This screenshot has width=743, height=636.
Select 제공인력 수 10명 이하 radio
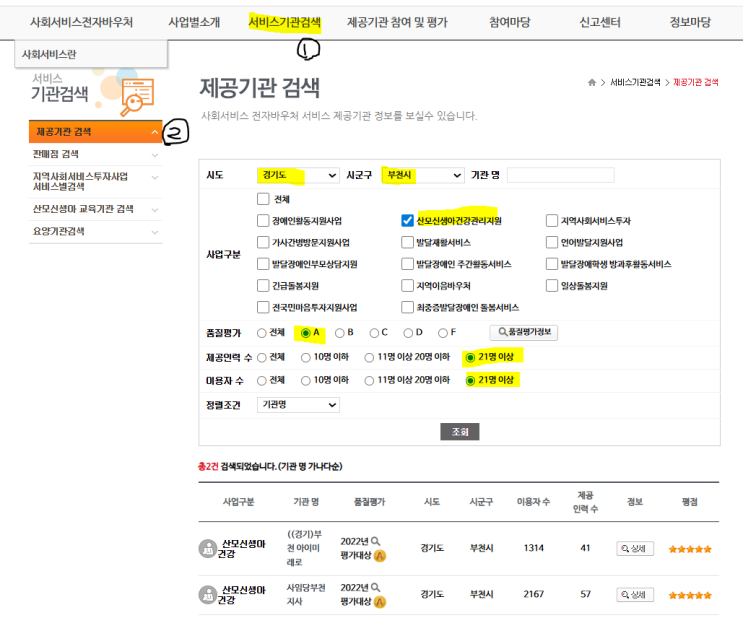click(x=306, y=358)
